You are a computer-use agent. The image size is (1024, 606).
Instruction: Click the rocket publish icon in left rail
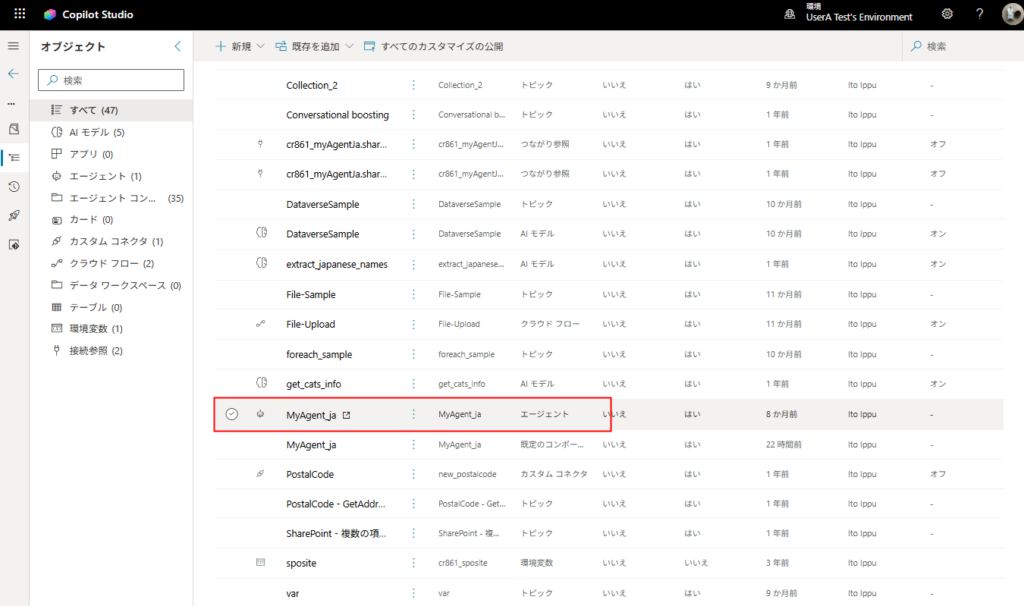(13, 216)
